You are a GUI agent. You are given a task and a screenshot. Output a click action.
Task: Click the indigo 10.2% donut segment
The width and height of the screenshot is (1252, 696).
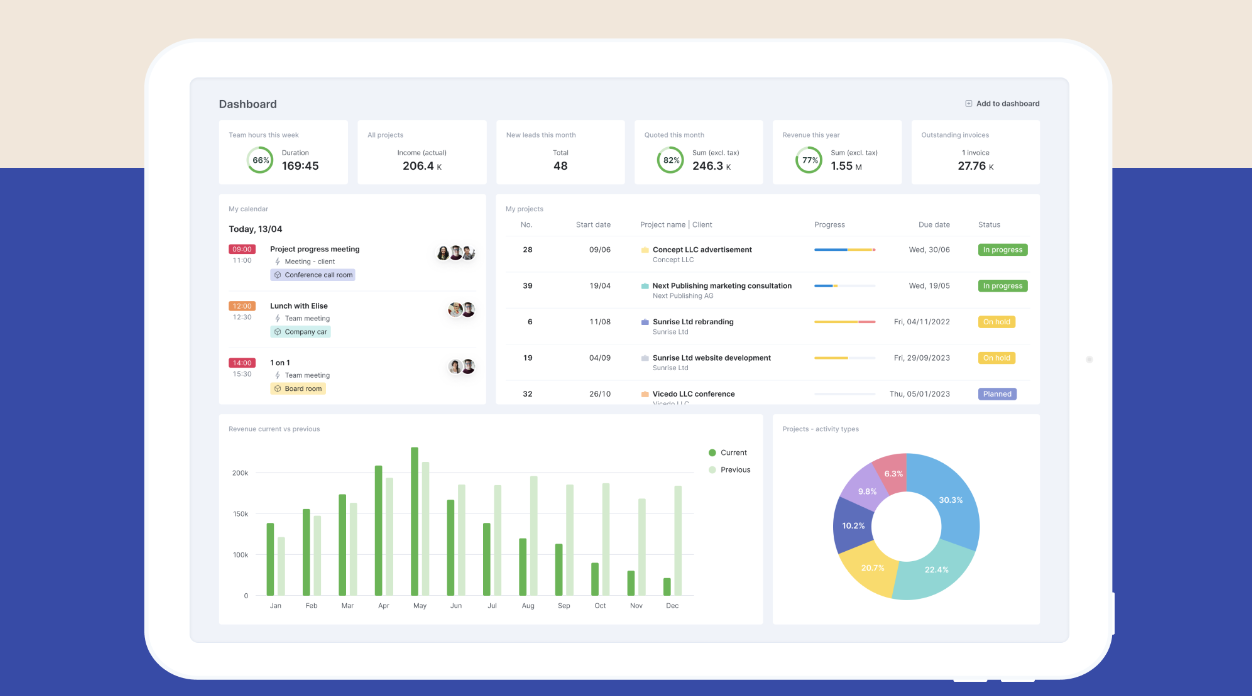[x=852, y=525]
